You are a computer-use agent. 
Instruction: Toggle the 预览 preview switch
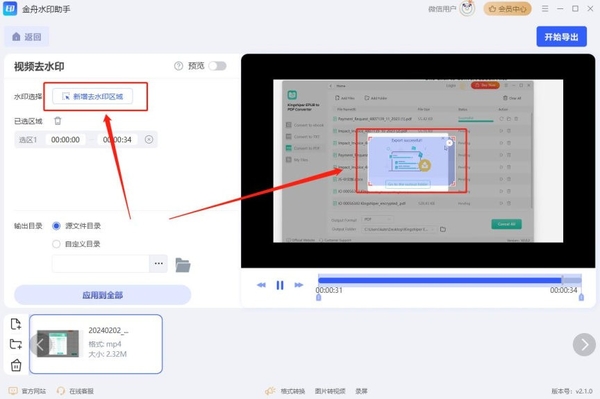coord(217,66)
